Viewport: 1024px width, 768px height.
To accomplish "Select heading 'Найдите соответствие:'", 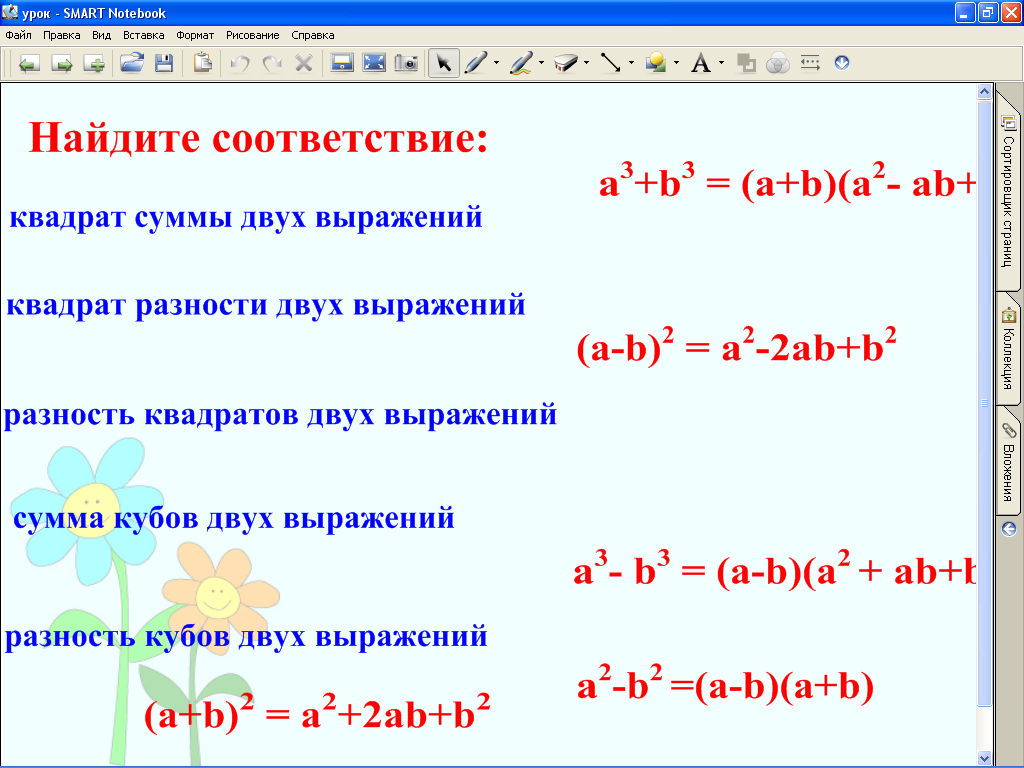I will 258,138.
